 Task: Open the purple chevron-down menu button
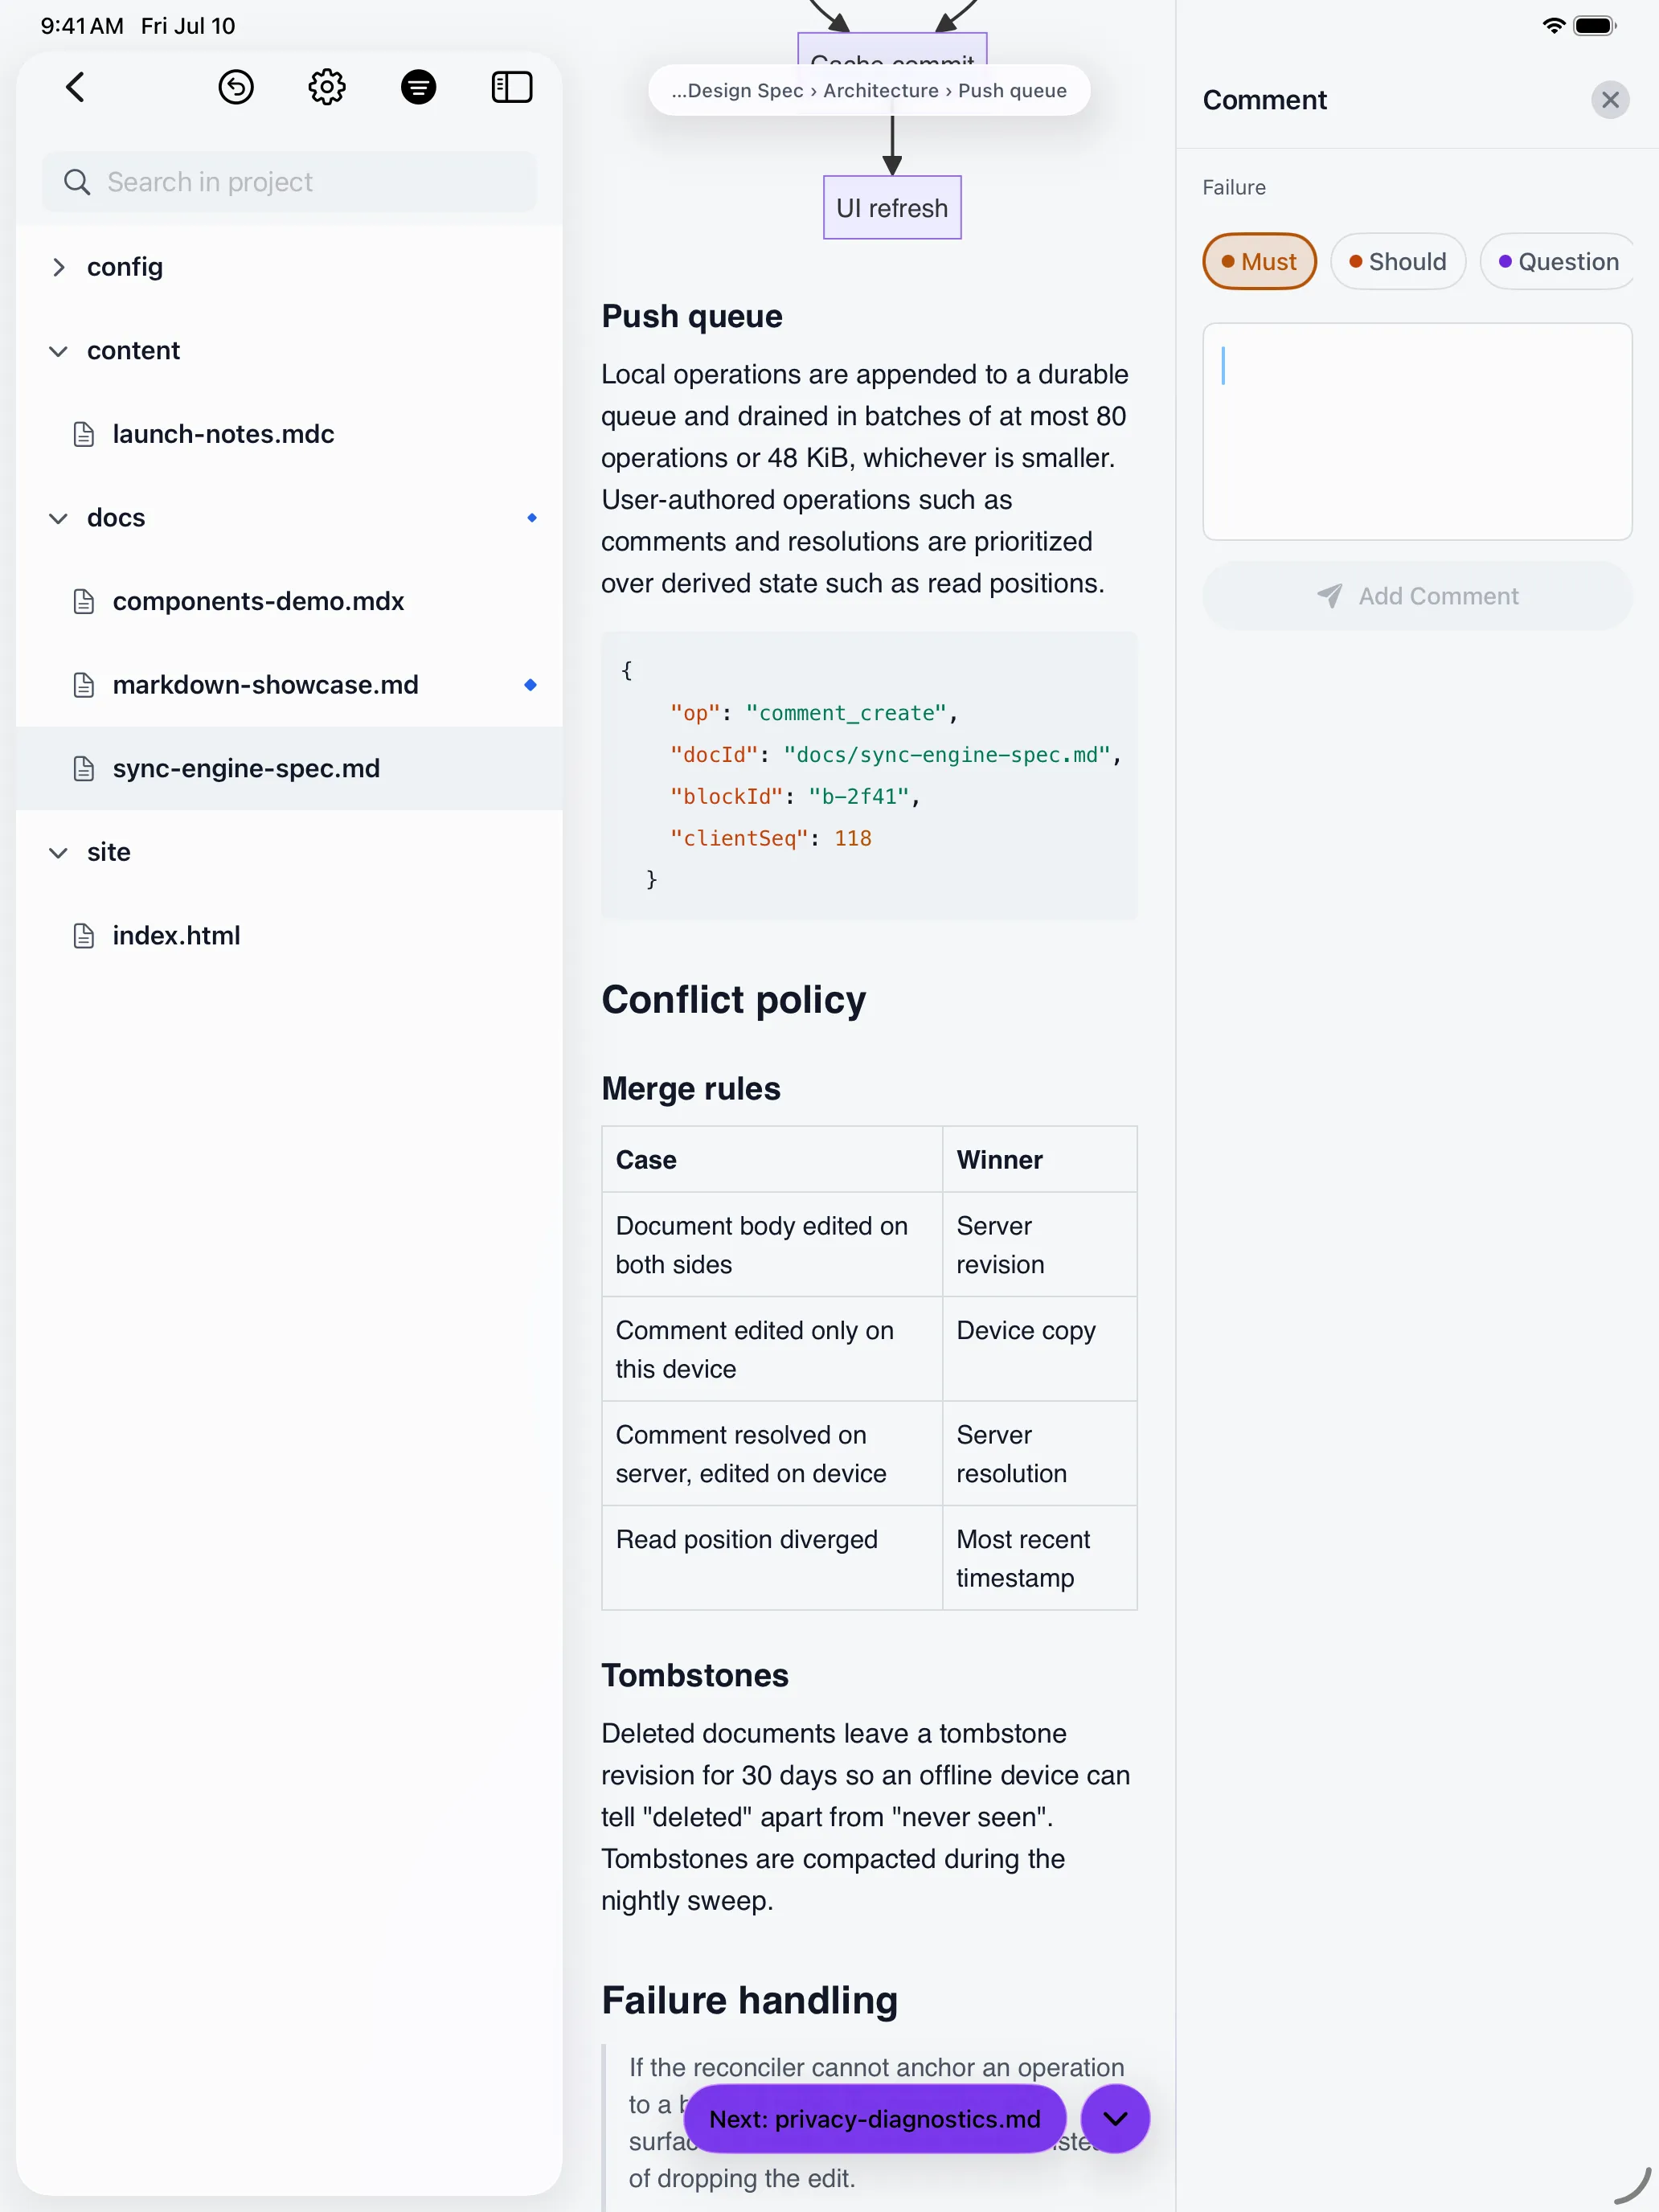pyautogui.click(x=1115, y=2119)
